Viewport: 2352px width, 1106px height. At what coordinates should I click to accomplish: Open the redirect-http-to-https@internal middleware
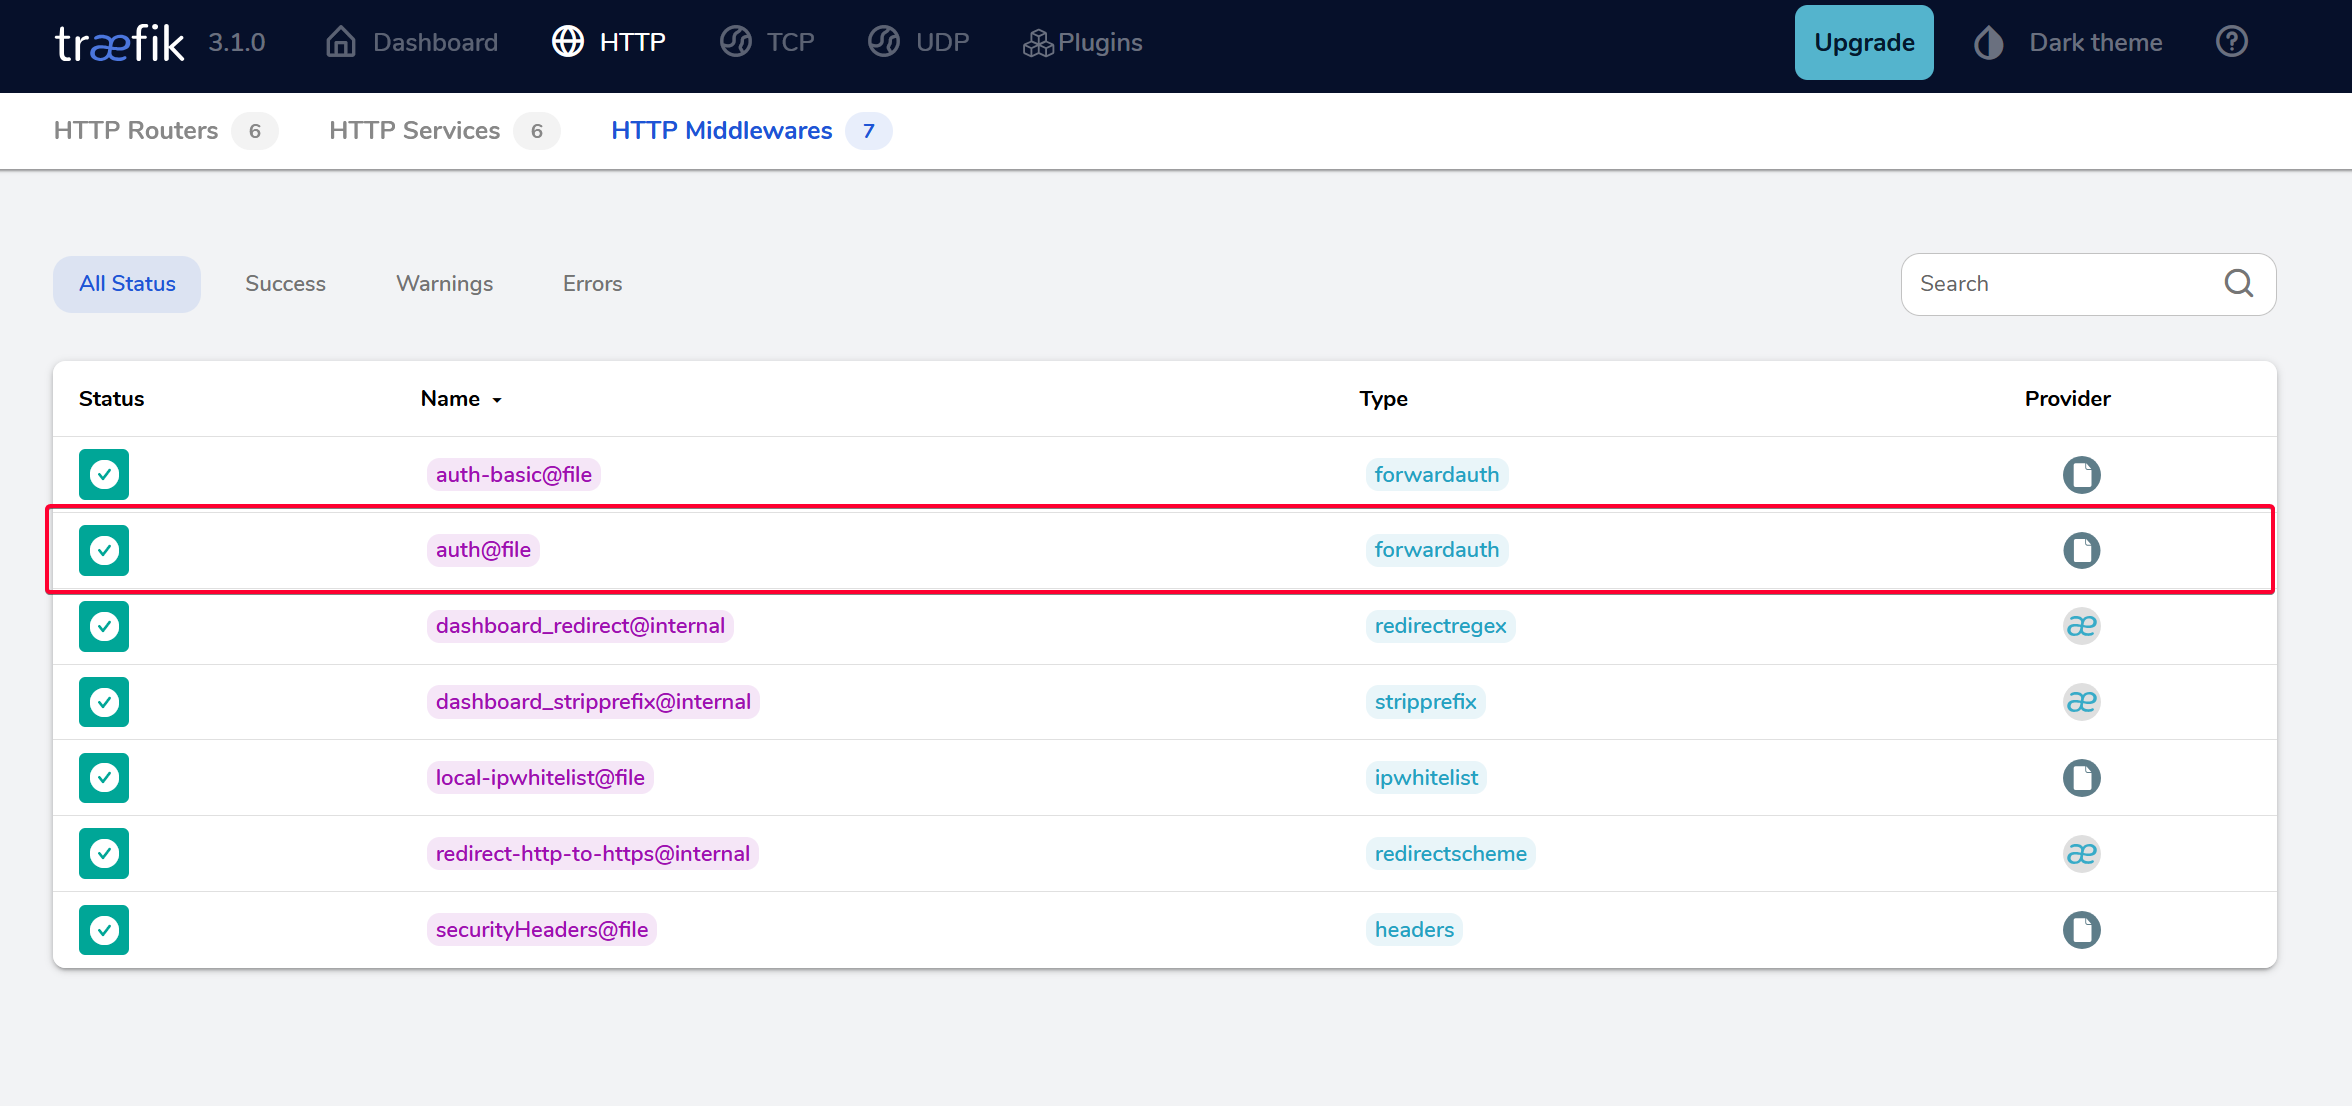click(x=593, y=854)
